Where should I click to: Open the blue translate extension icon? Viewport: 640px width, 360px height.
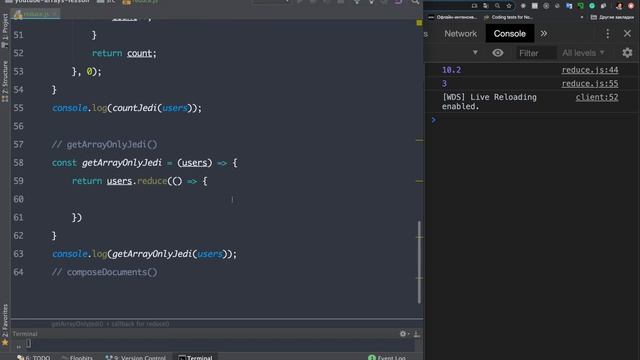click(x=569, y=6)
